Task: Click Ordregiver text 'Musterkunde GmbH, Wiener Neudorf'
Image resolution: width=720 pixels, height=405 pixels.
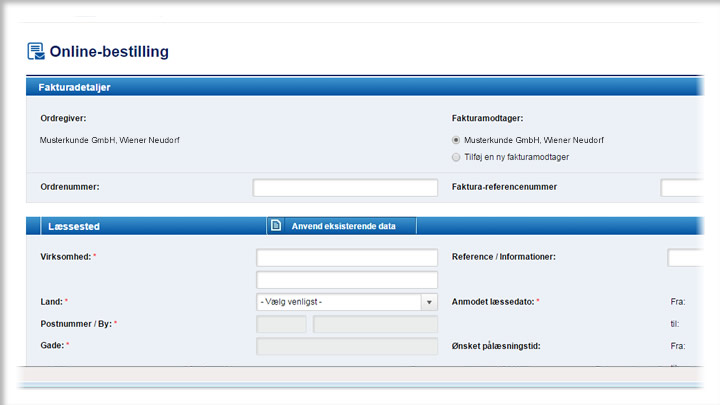Action: point(109,140)
